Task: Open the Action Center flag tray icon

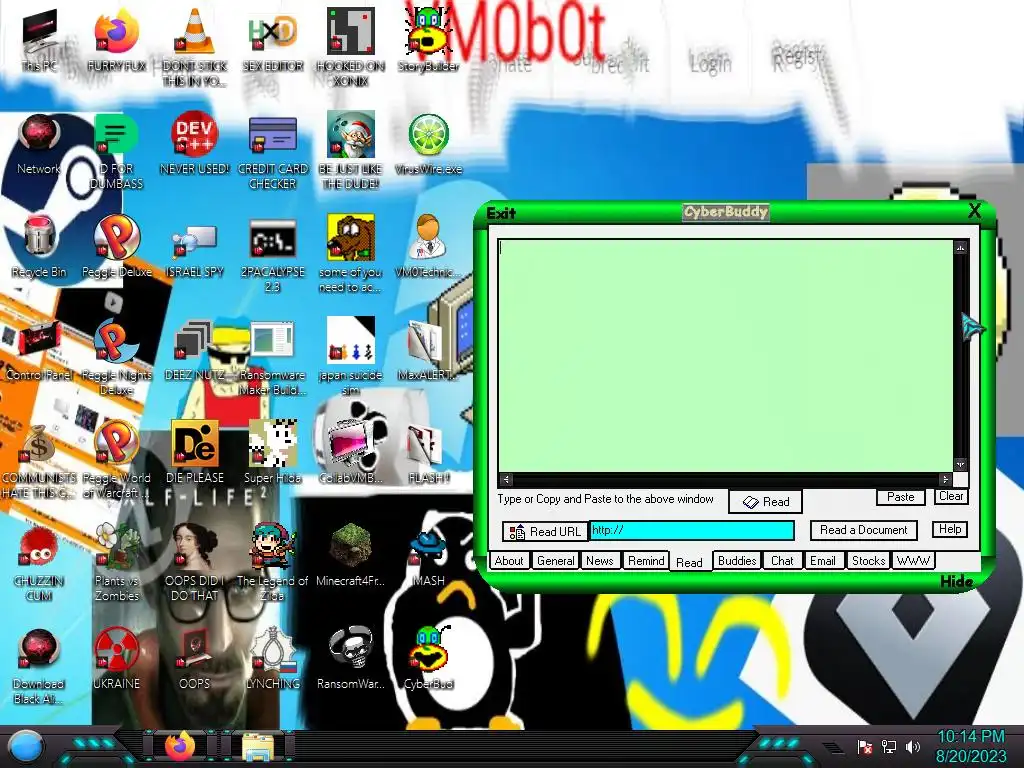Action: pos(865,746)
